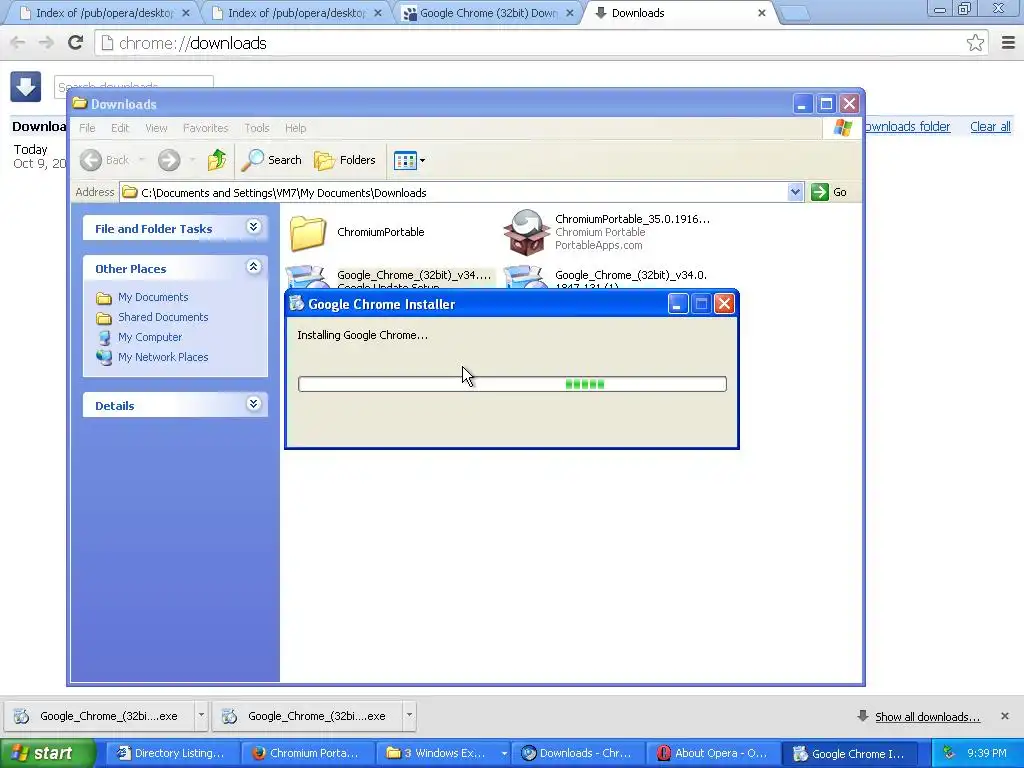Click the downloads folder link
The image size is (1024, 768).
tap(908, 127)
